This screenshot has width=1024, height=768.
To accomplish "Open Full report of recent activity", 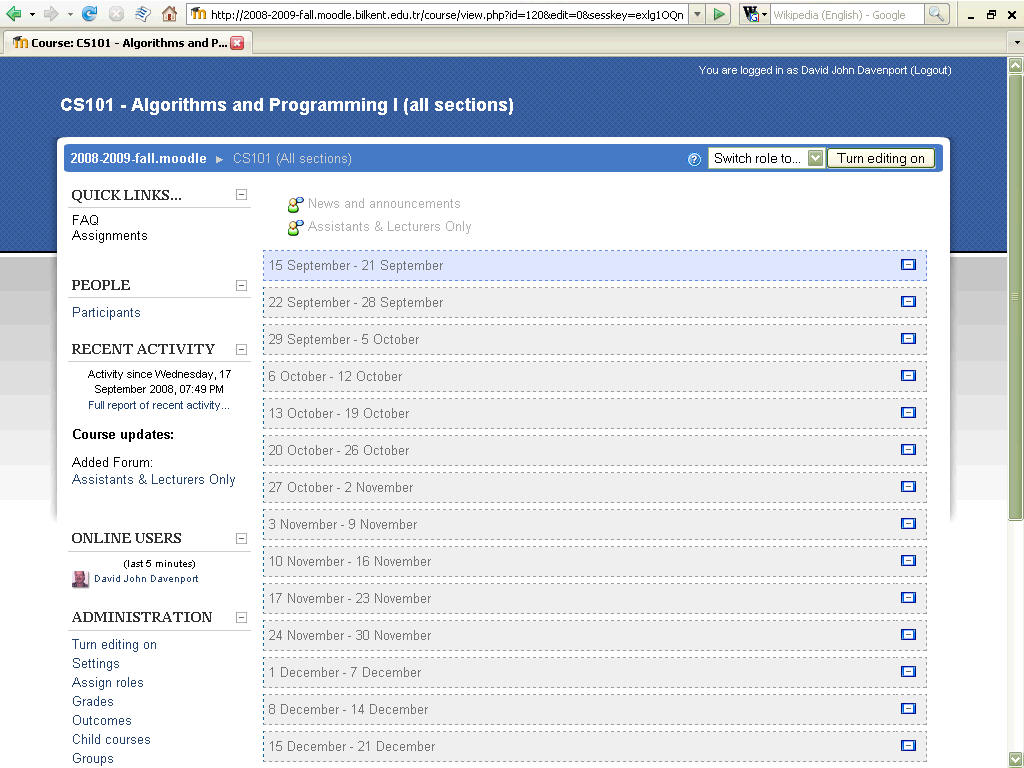I will point(159,406).
